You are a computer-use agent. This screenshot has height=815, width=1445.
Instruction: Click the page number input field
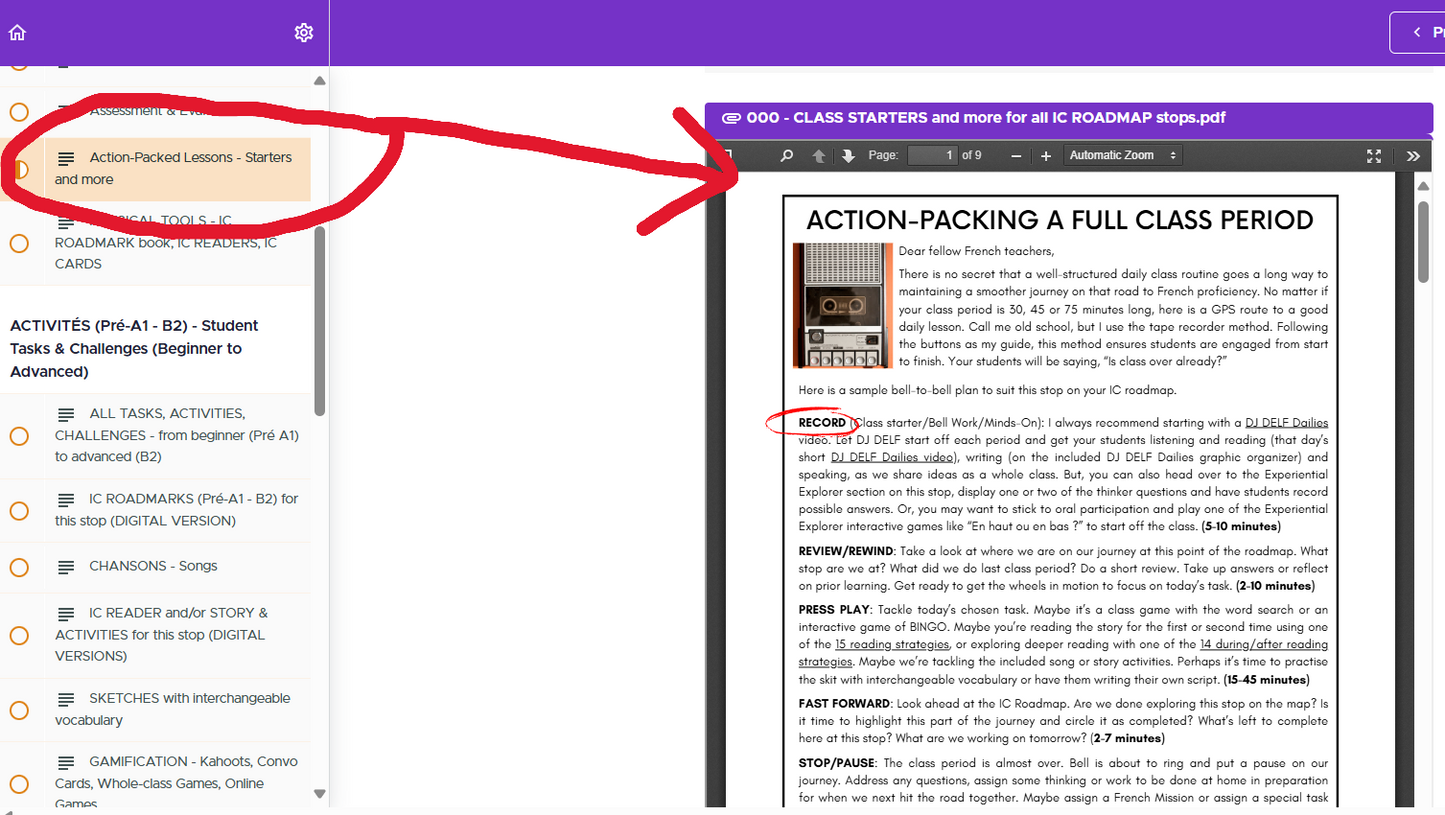pyautogui.click(x=934, y=155)
